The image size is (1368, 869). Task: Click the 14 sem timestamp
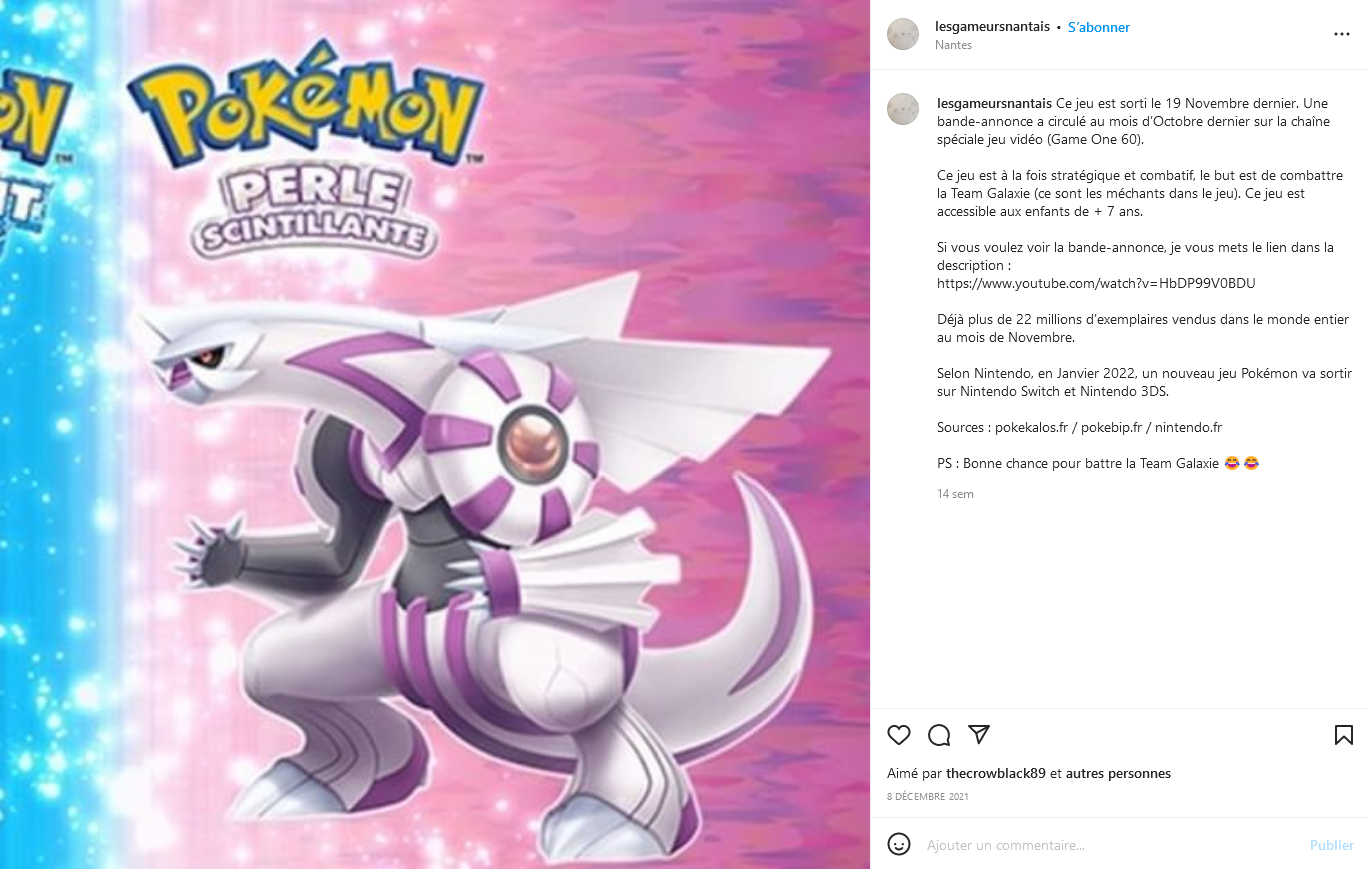955,494
